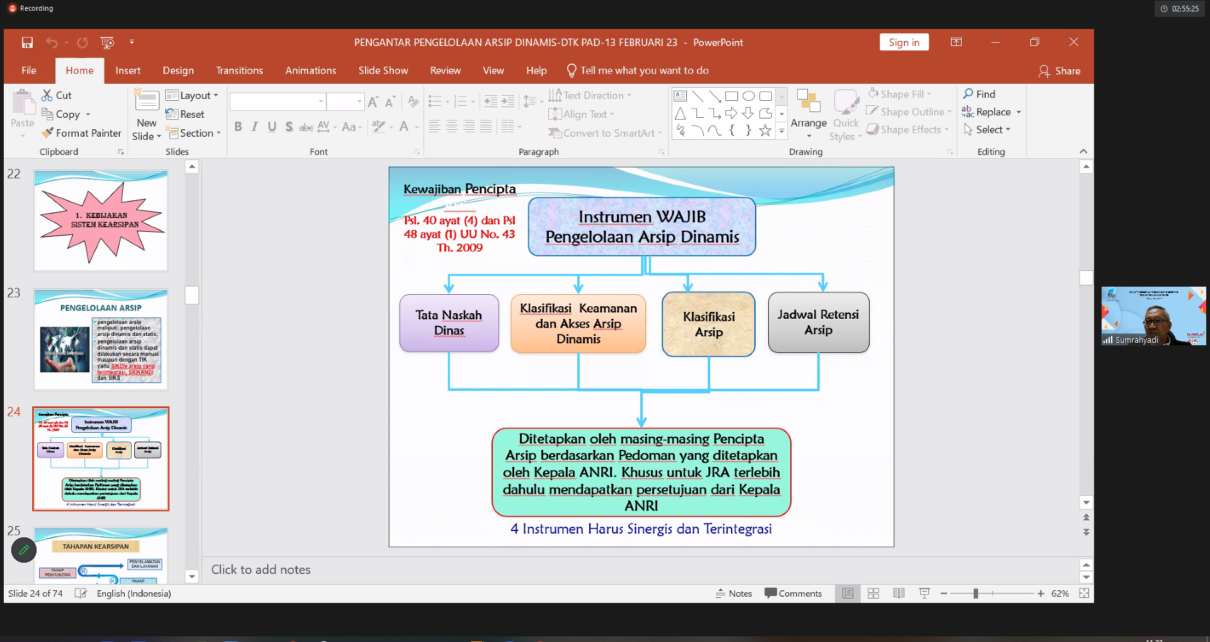This screenshot has width=1210, height=642.
Task: Insert a New Slide
Action: (x=147, y=104)
